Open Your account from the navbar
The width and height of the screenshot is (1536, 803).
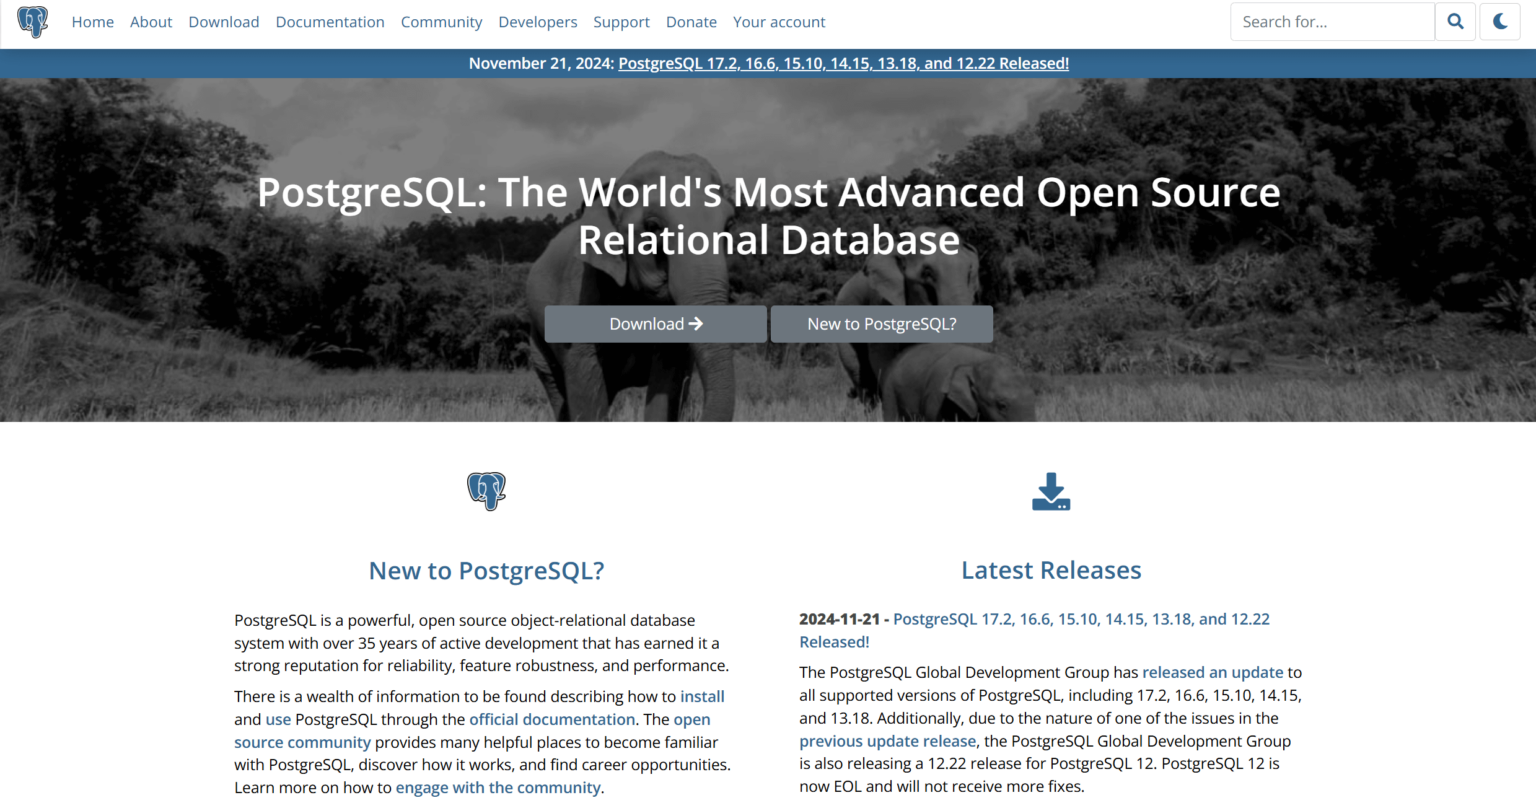pyautogui.click(x=779, y=21)
